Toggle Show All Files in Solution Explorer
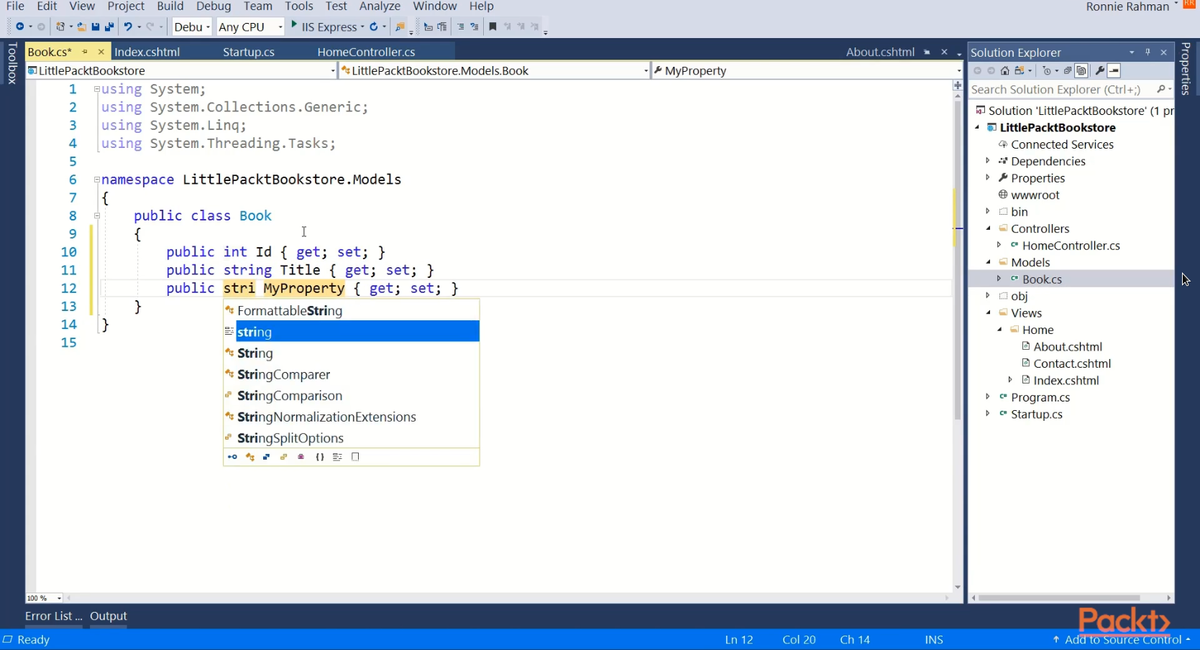This screenshot has width=1200, height=650. 1081,71
